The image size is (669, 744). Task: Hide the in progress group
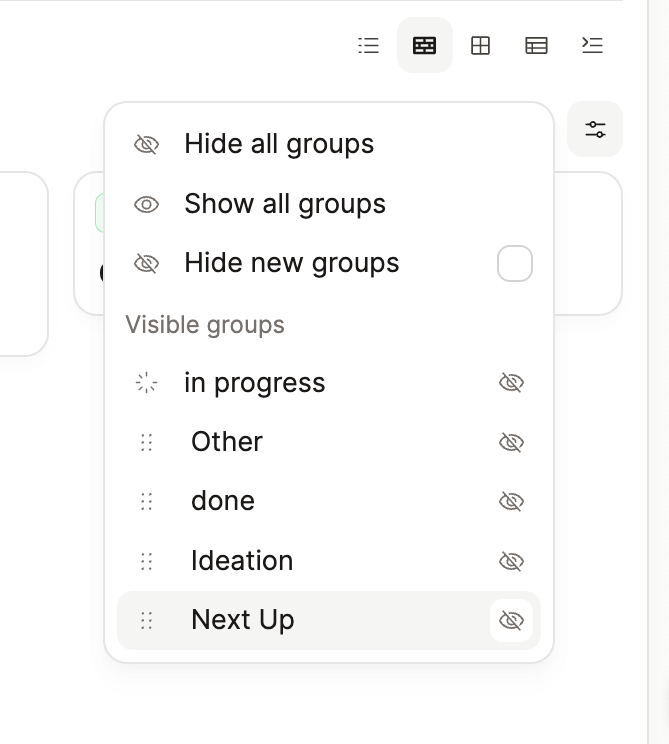pos(511,383)
